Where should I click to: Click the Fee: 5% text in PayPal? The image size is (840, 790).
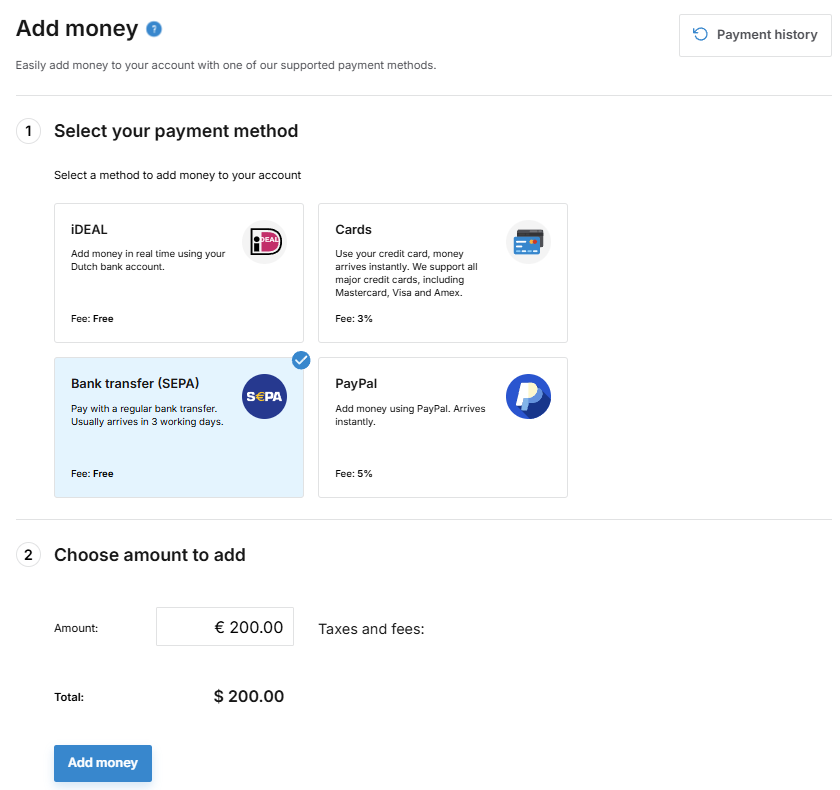click(354, 473)
